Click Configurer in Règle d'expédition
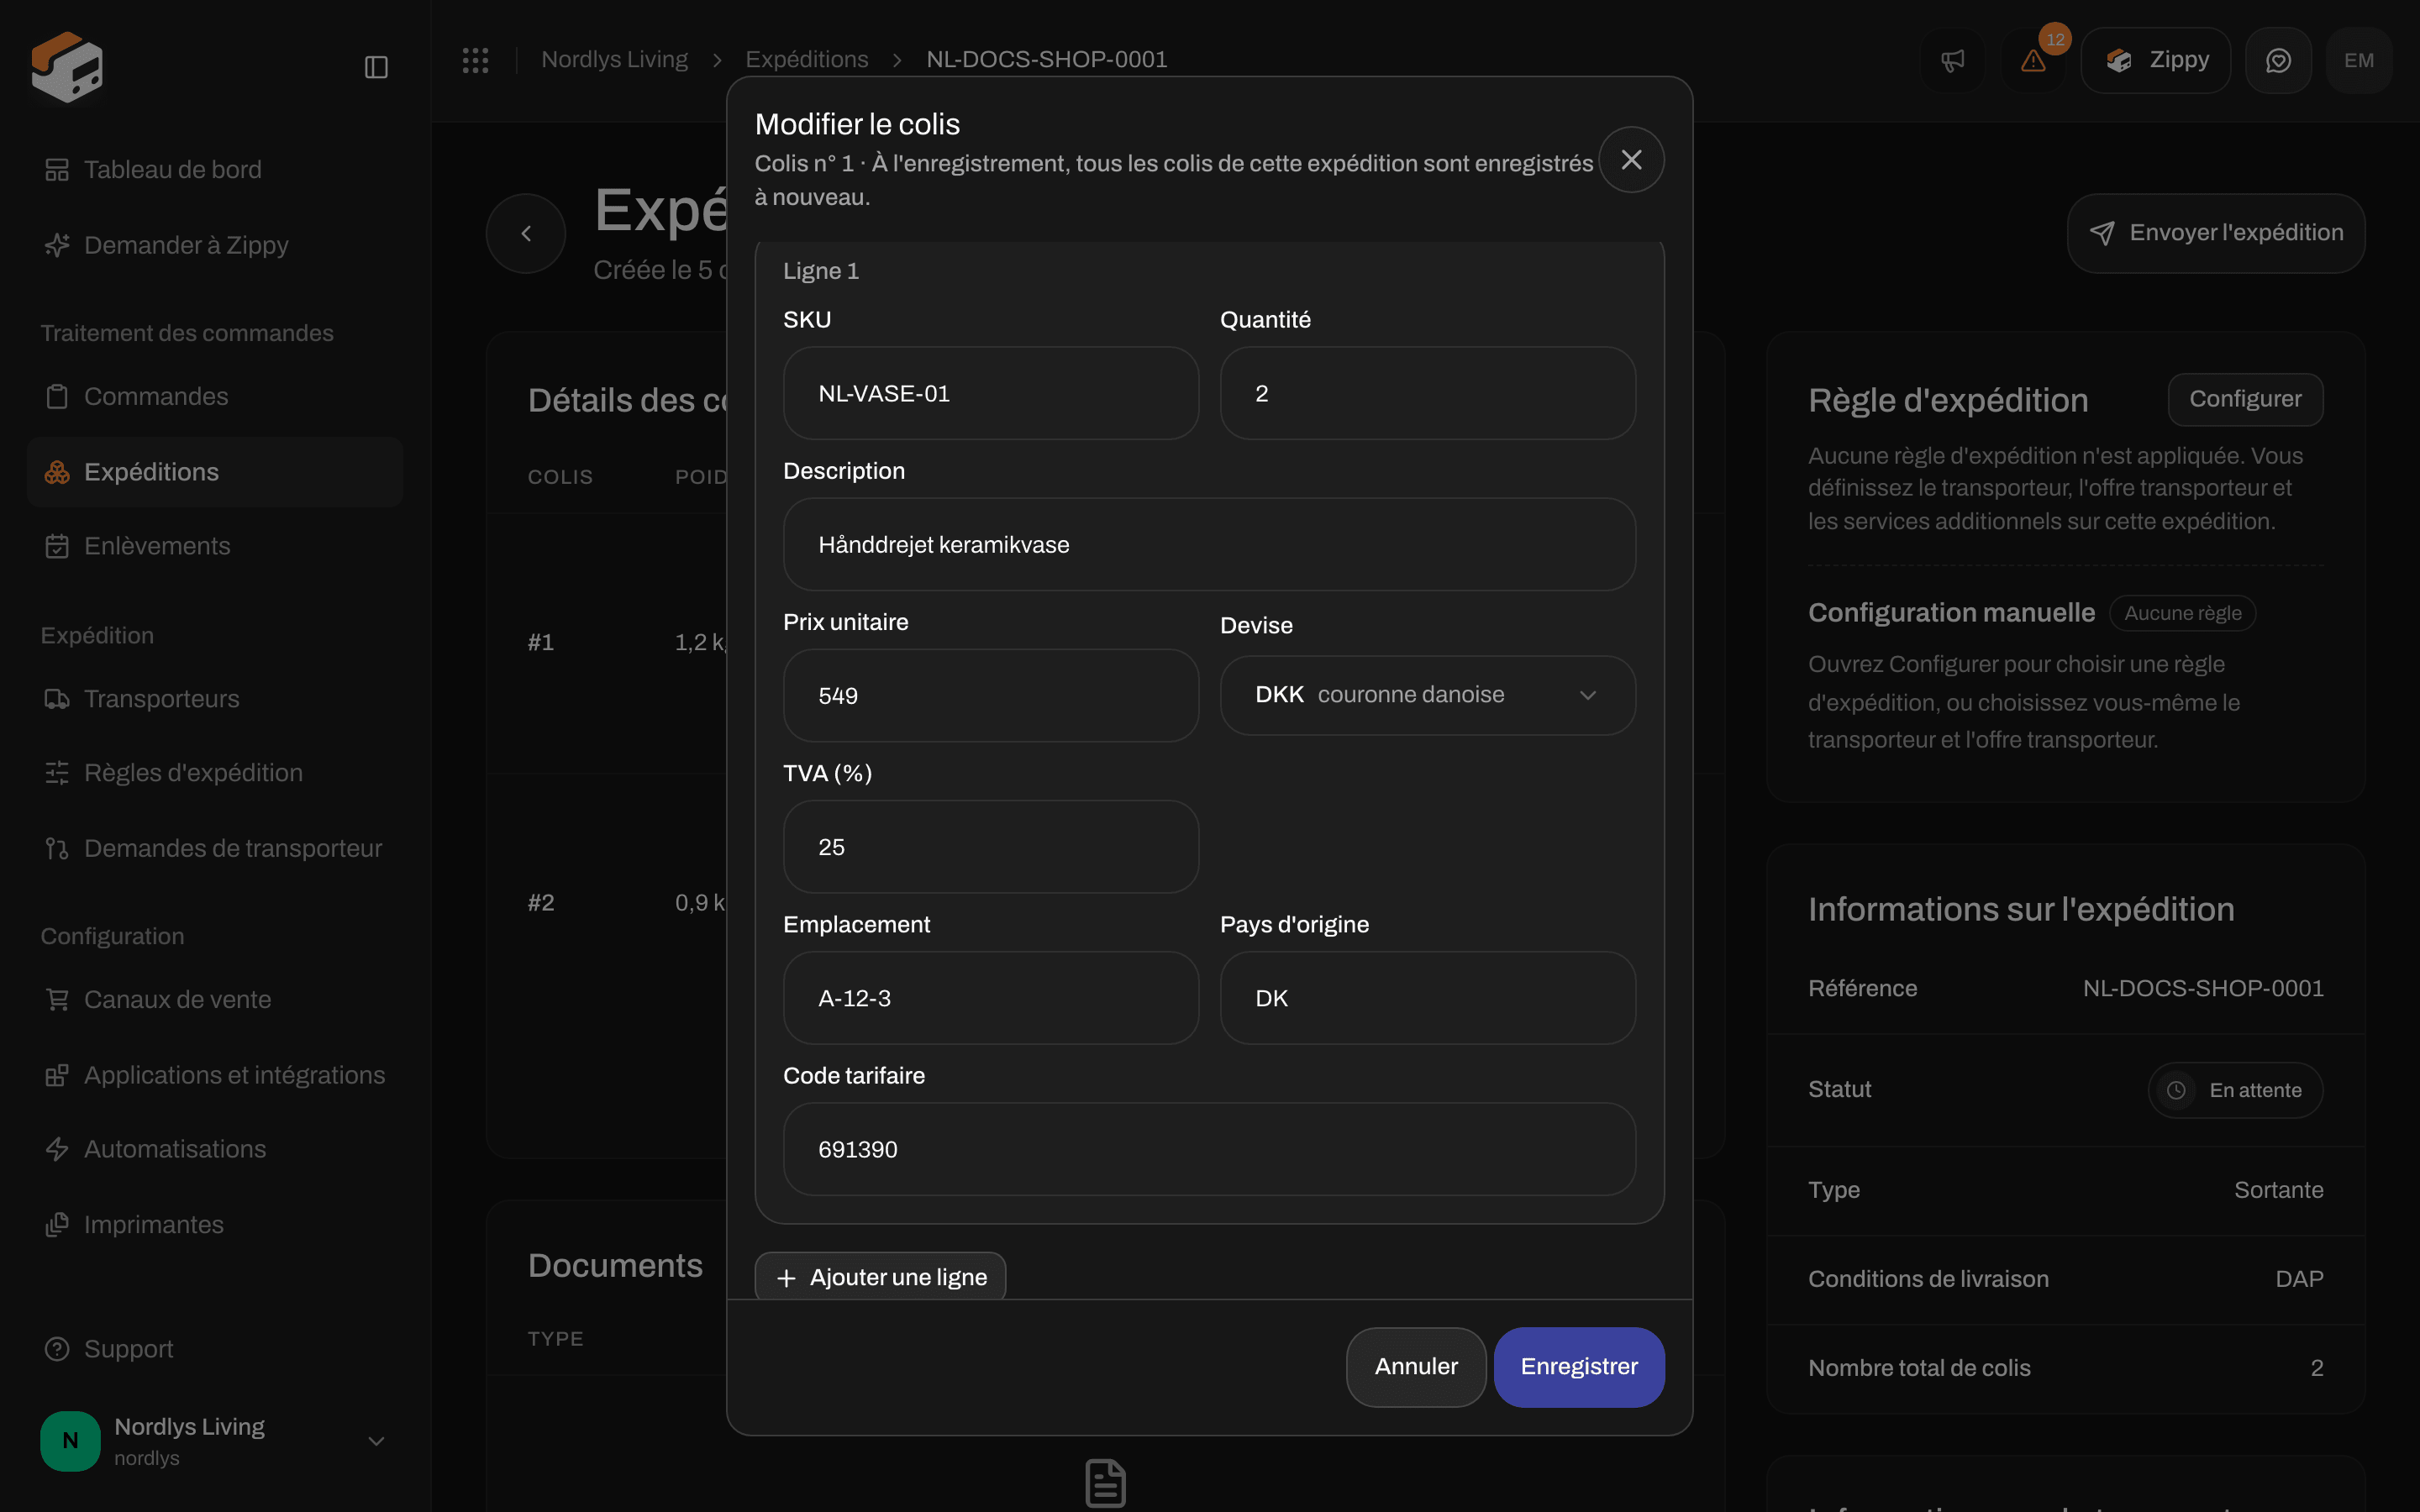The width and height of the screenshot is (2420, 1512). (x=2245, y=399)
